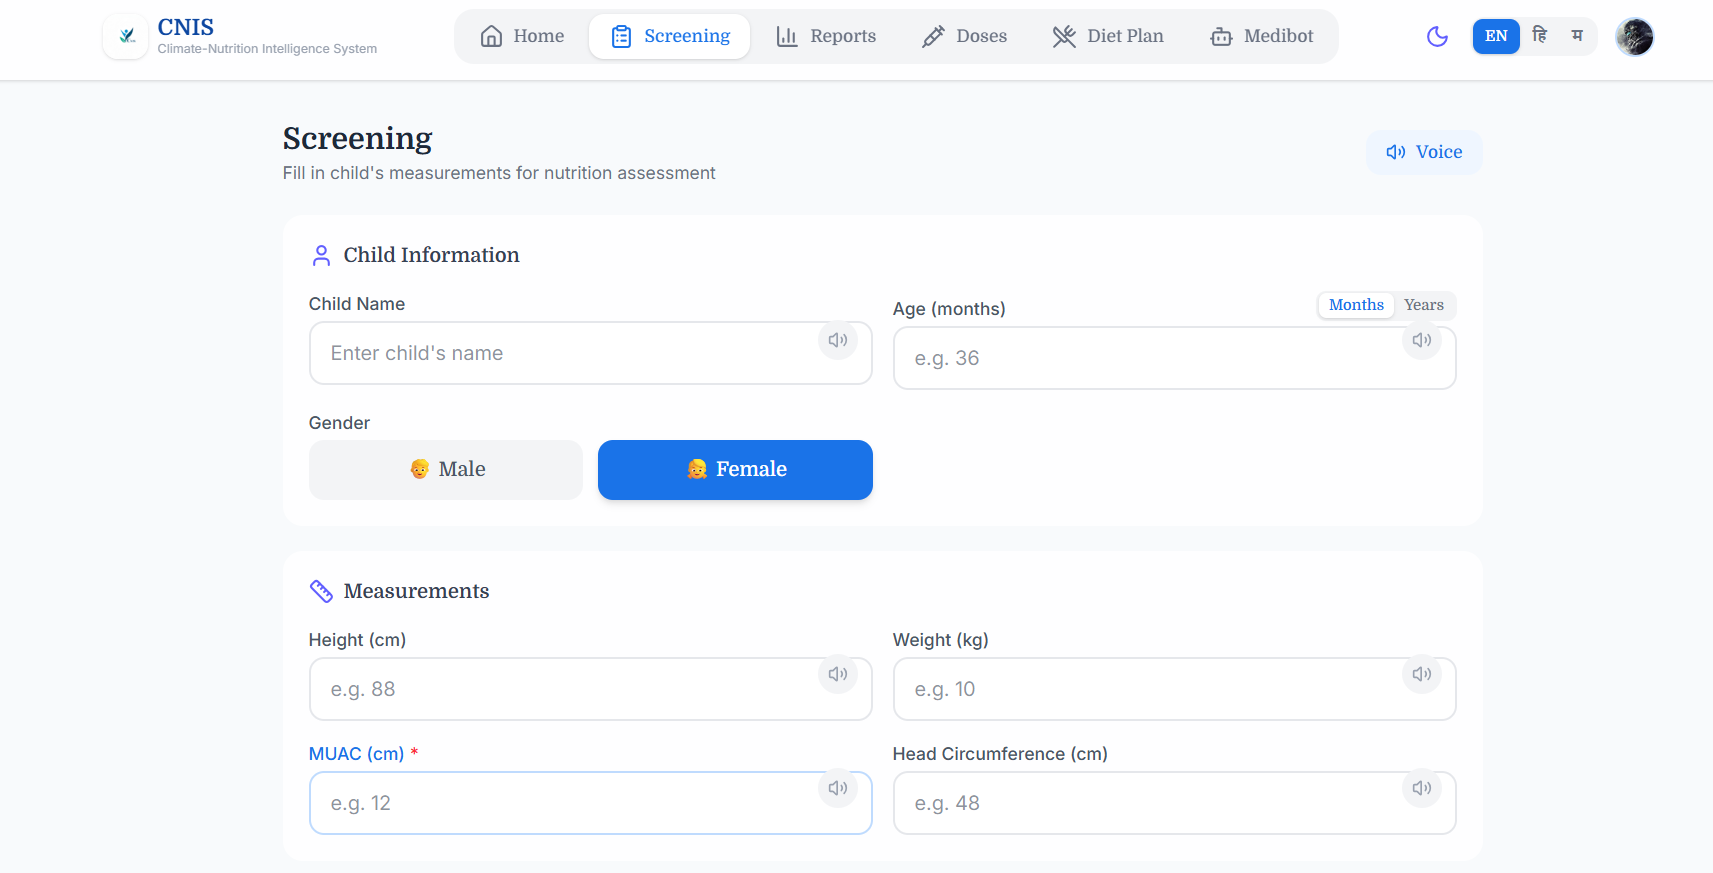Play voice prompt for MUAC field
Viewport: 1713px width, 873px height.
[x=838, y=788]
